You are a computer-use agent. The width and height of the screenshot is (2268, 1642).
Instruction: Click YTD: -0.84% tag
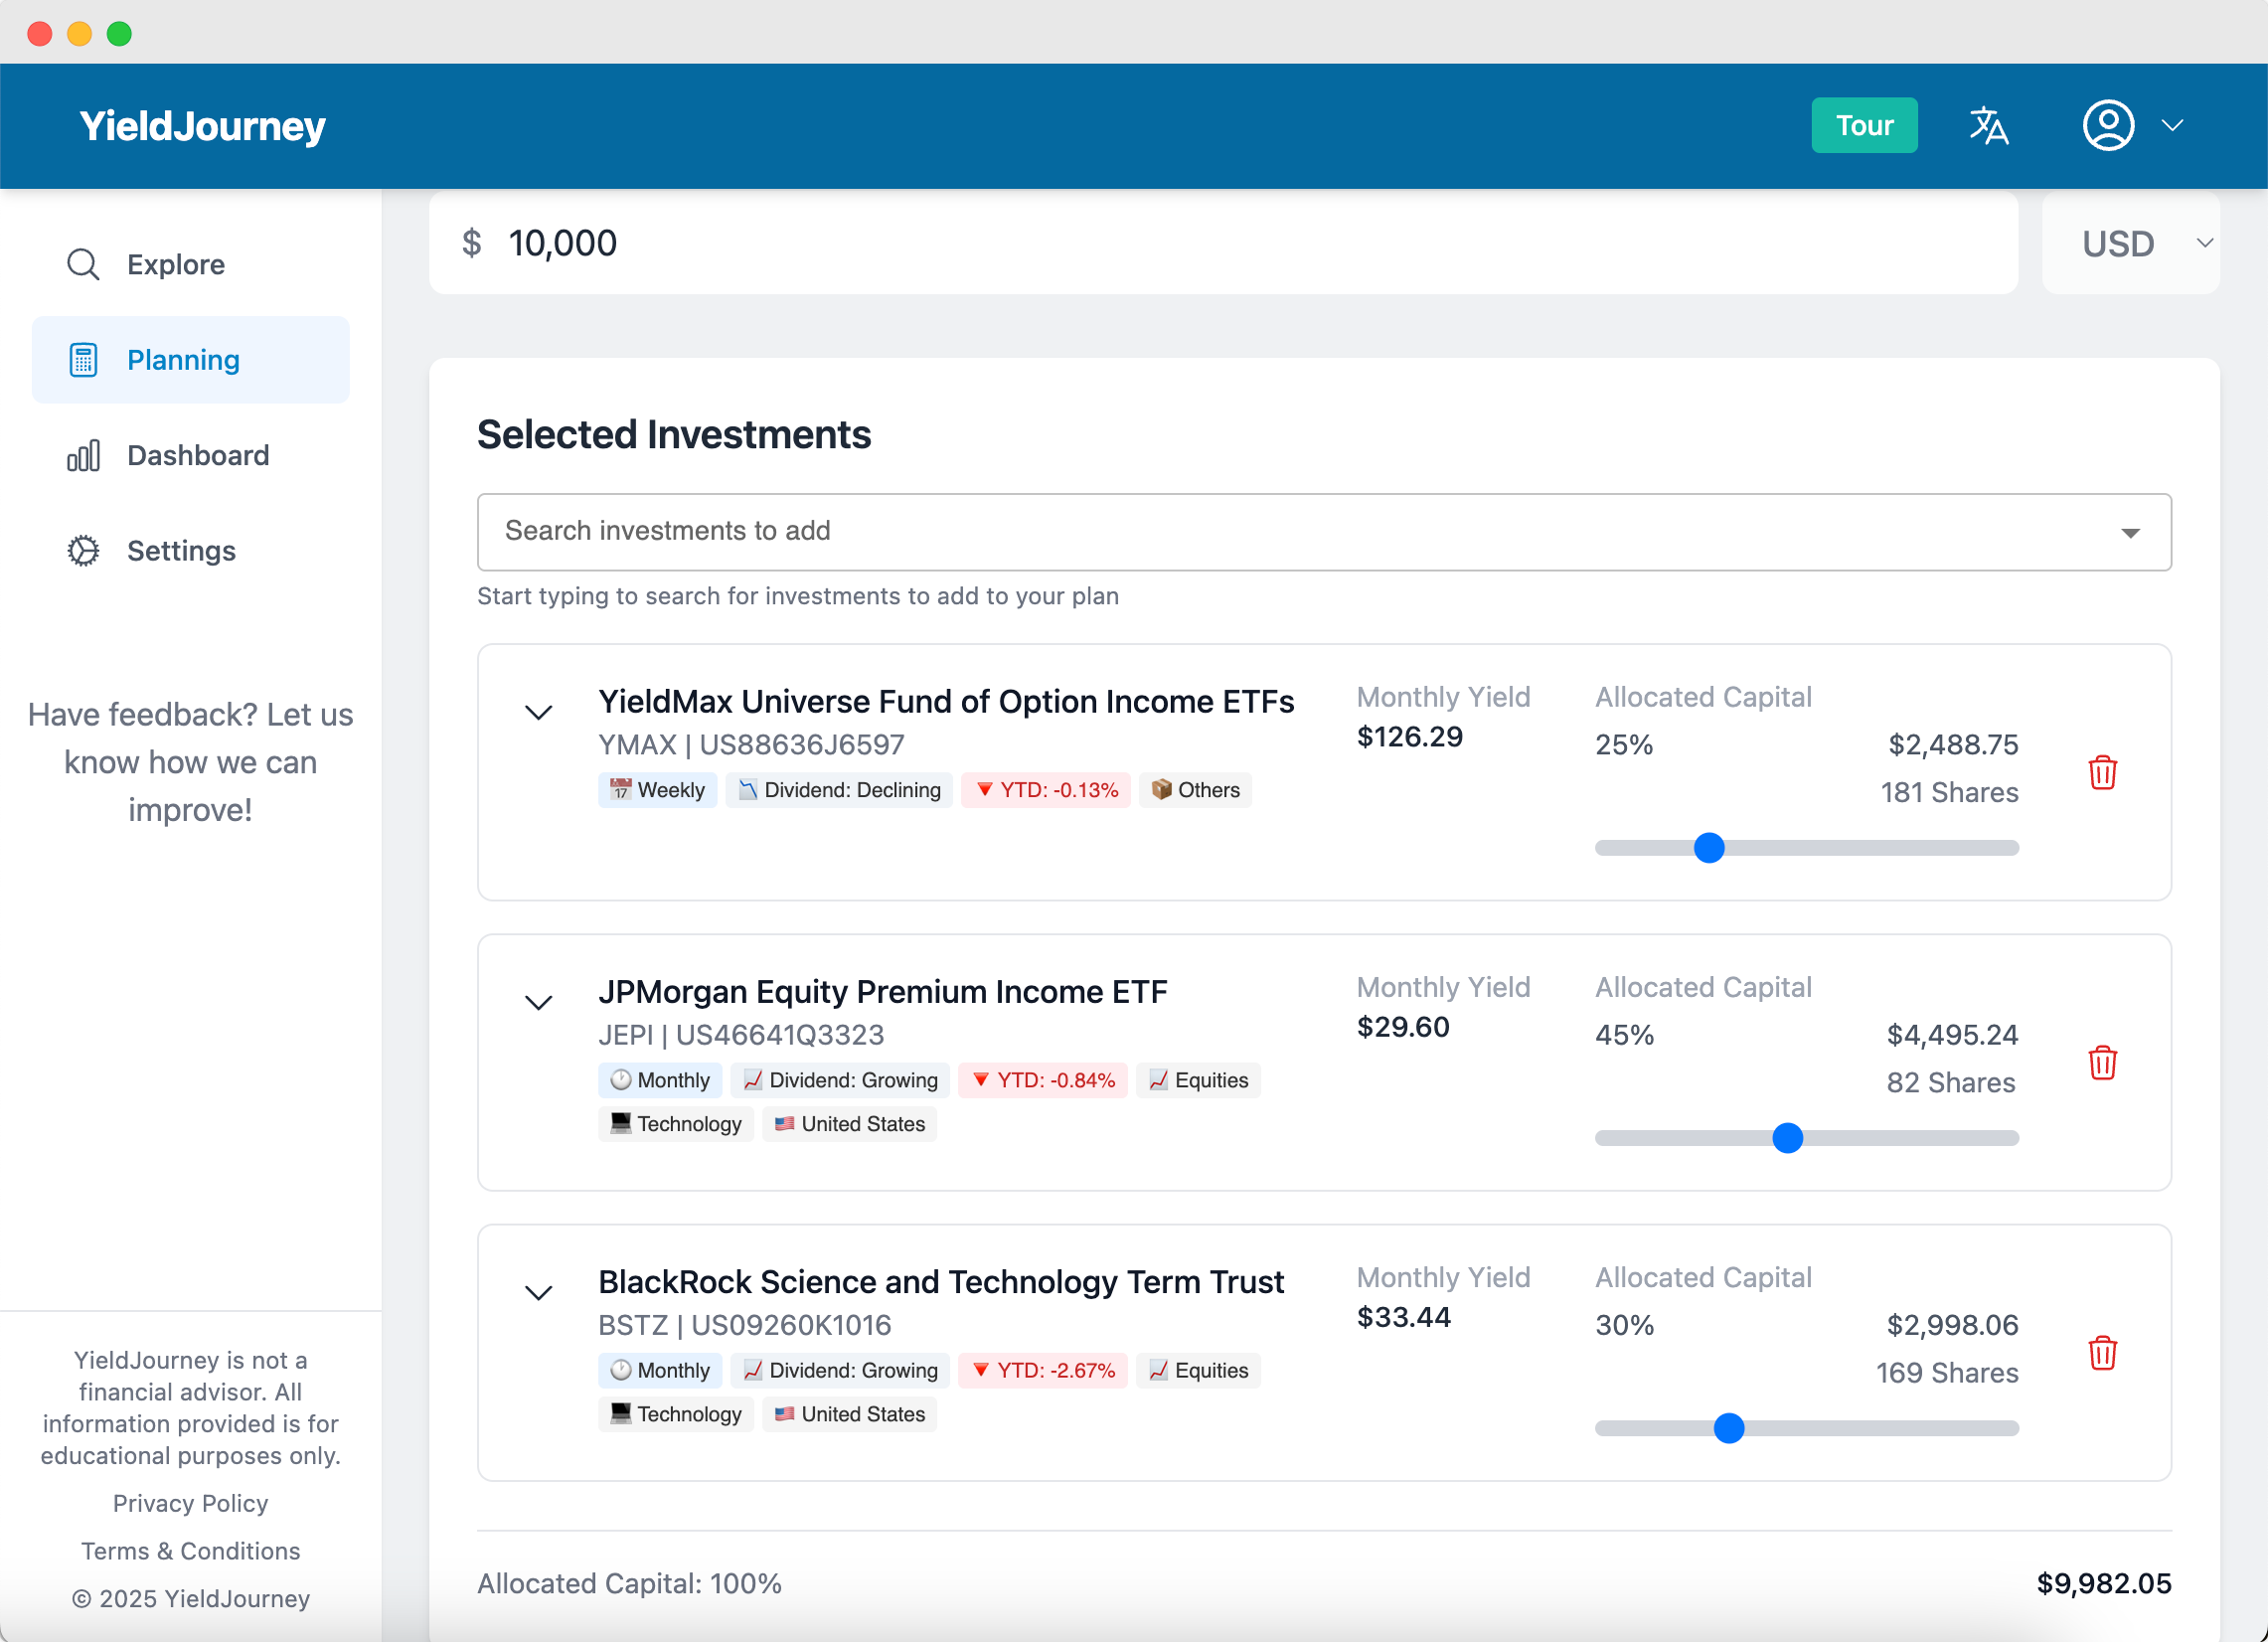(x=1043, y=1080)
